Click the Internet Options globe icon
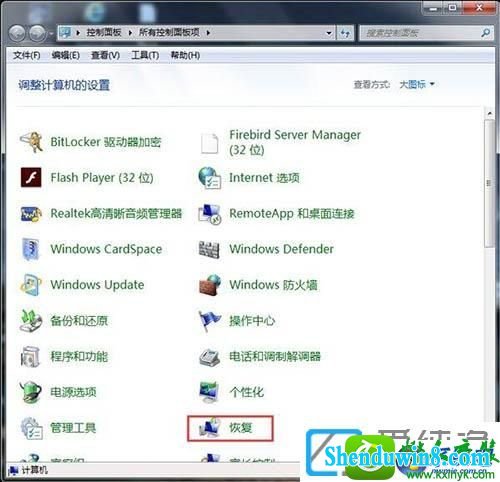The height and width of the screenshot is (482, 500). [210, 178]
